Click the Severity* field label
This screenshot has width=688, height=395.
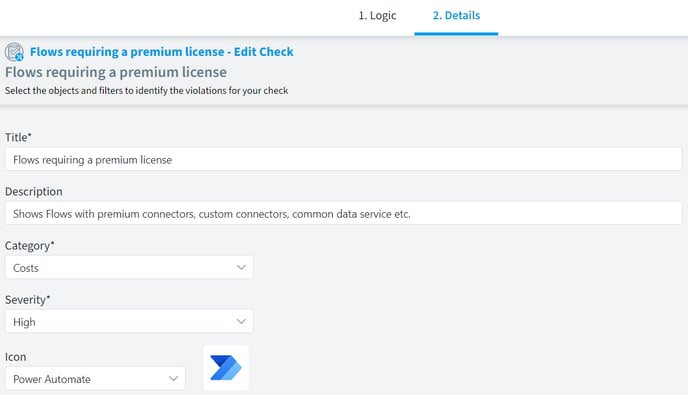pos(27,300)
